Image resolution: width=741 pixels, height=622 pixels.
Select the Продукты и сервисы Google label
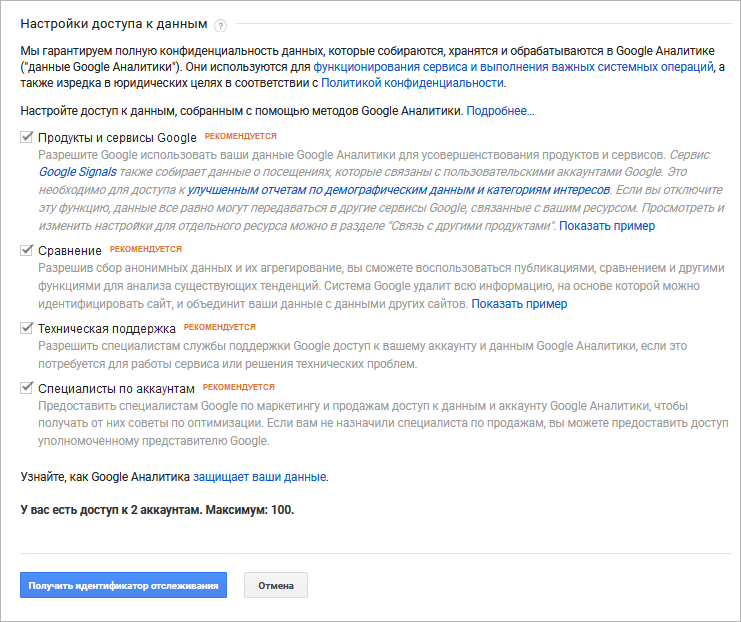pyautogui.click(x=117, y=138)
